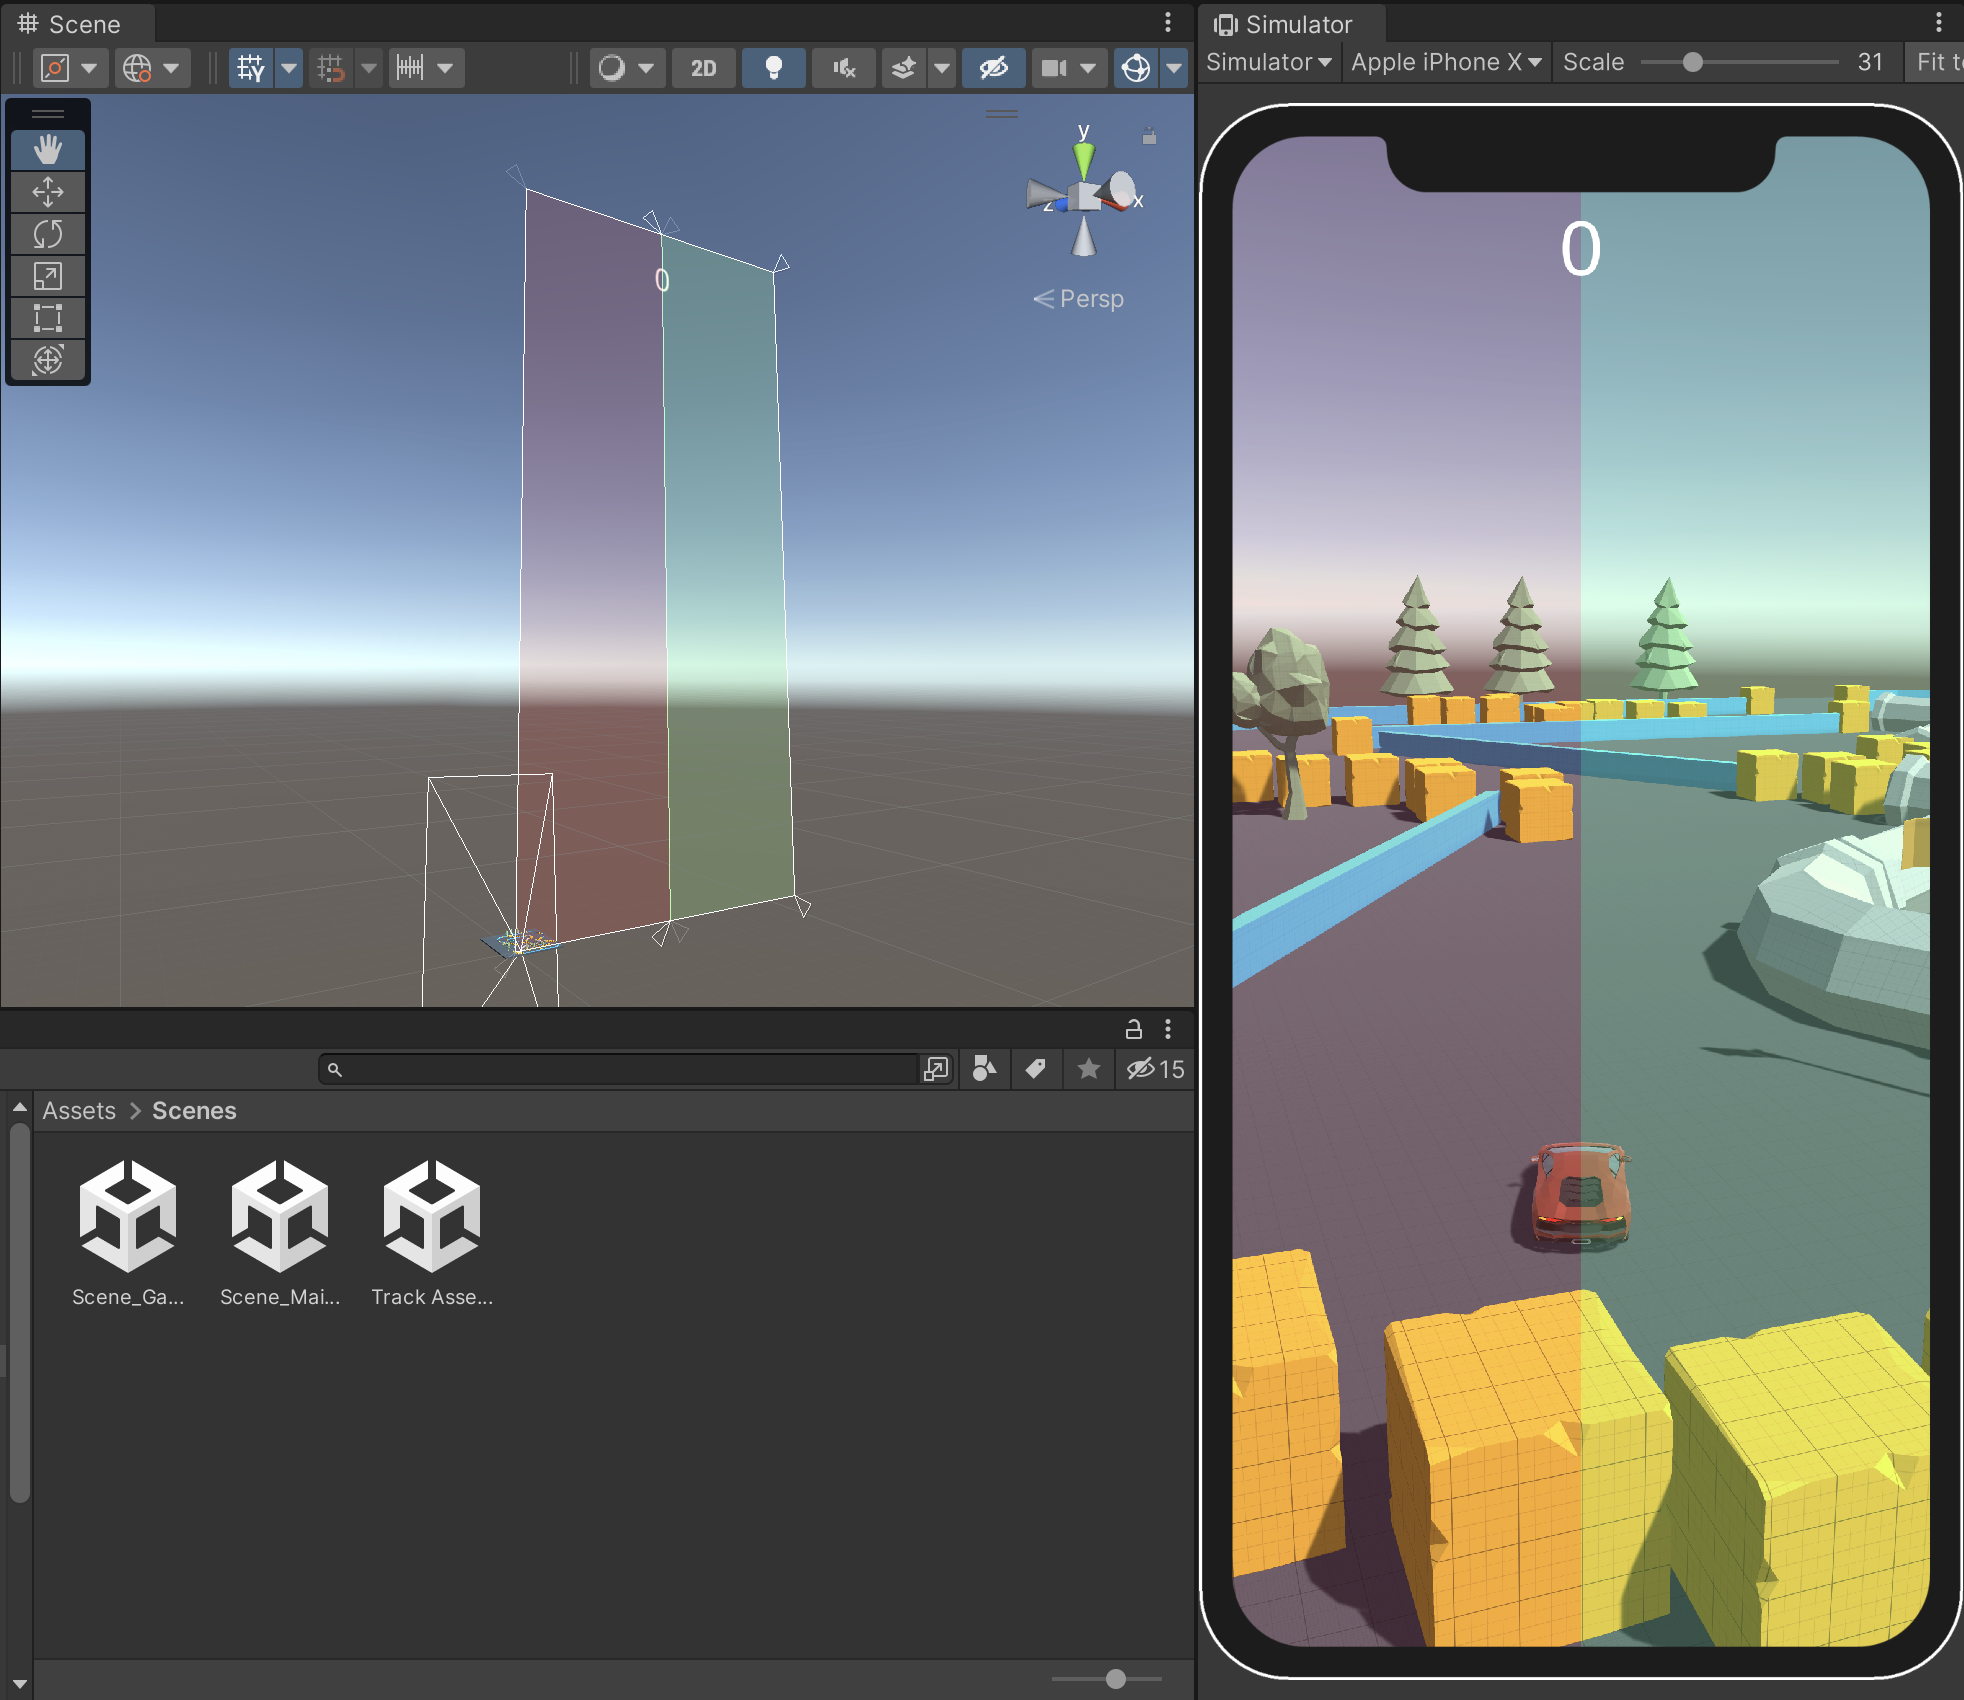Screen dimensions: 1964x1700
Task: Click the Assets breadcrumb link
Action: tap(79, 1110)
